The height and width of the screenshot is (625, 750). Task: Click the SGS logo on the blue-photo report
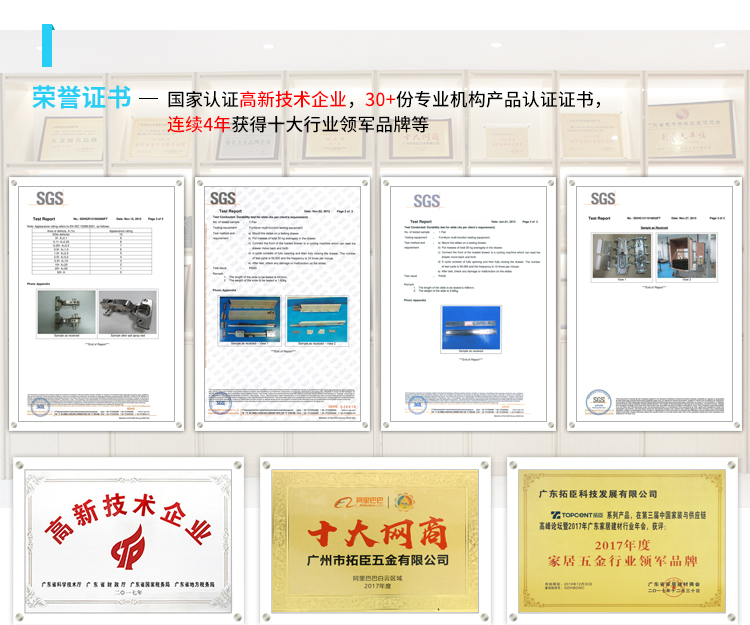click(427, 201)
